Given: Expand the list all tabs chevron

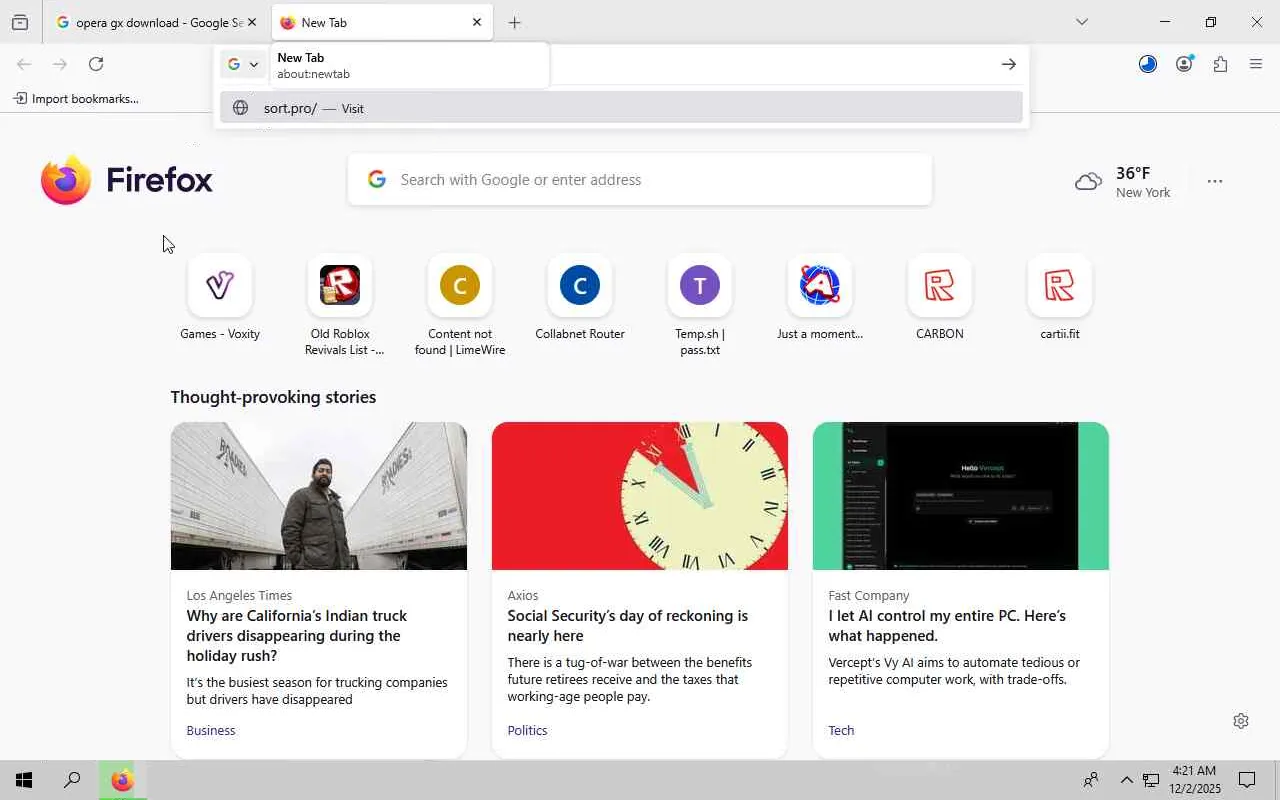Looking at the screenshot, I should (1082, 22).
